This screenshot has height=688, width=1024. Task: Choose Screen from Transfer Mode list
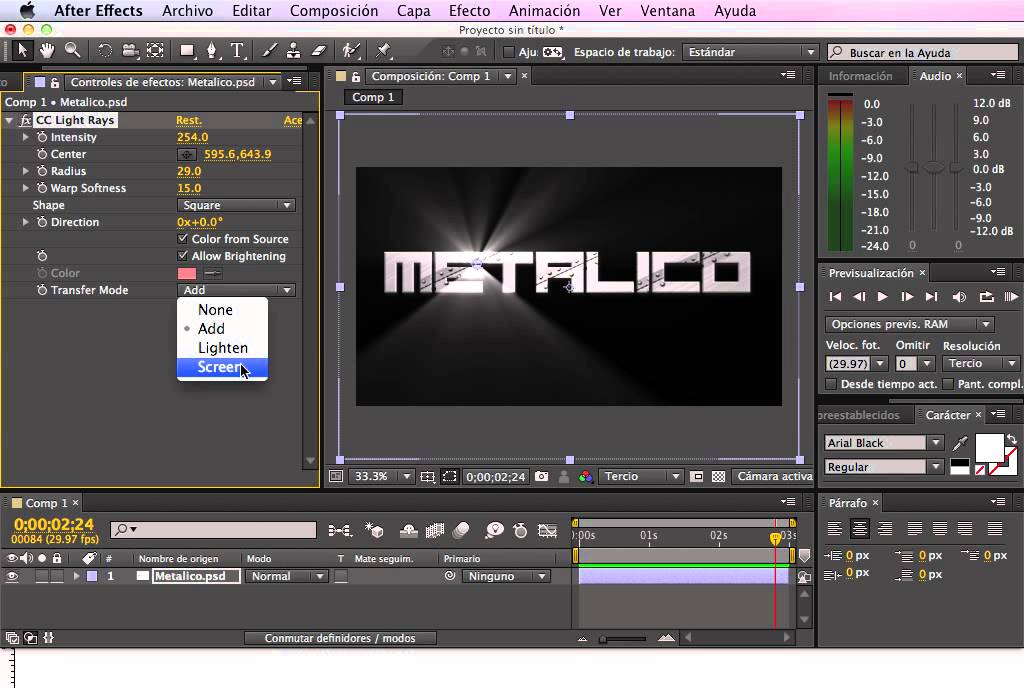click(222, 367)
